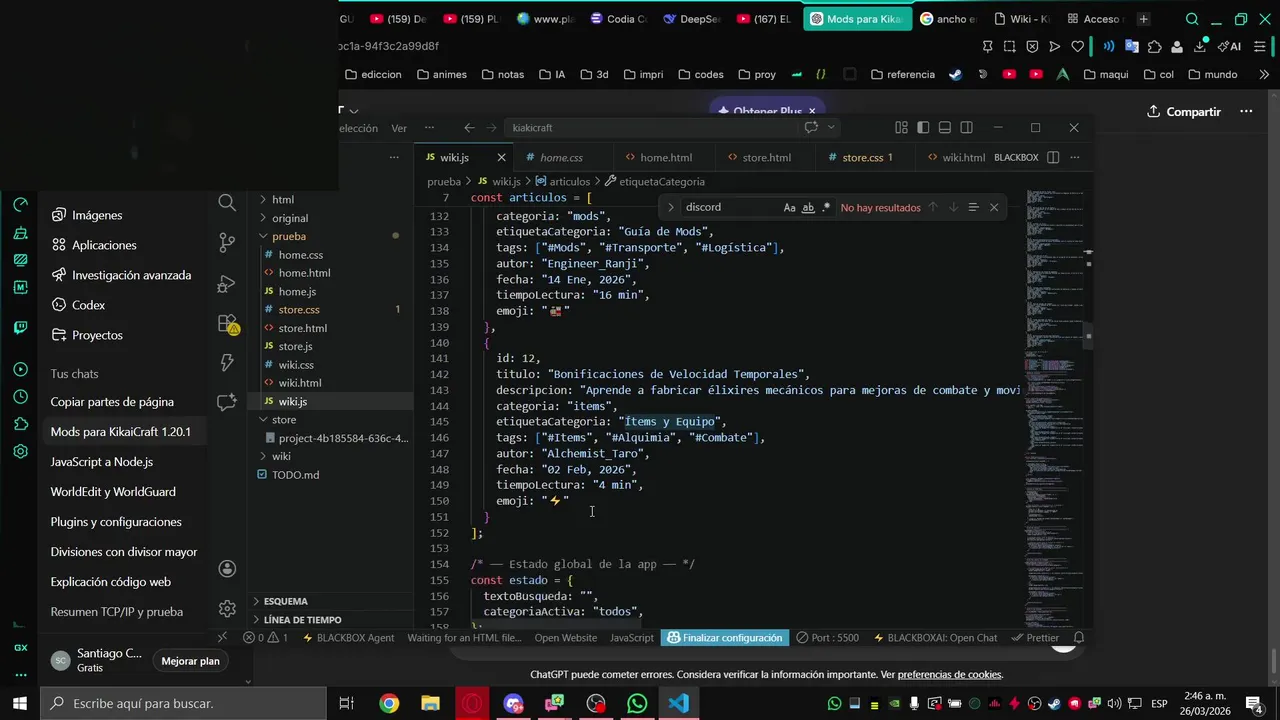
Task: Toggle the bottom panel in VS Code
Action: click(944, 128)
